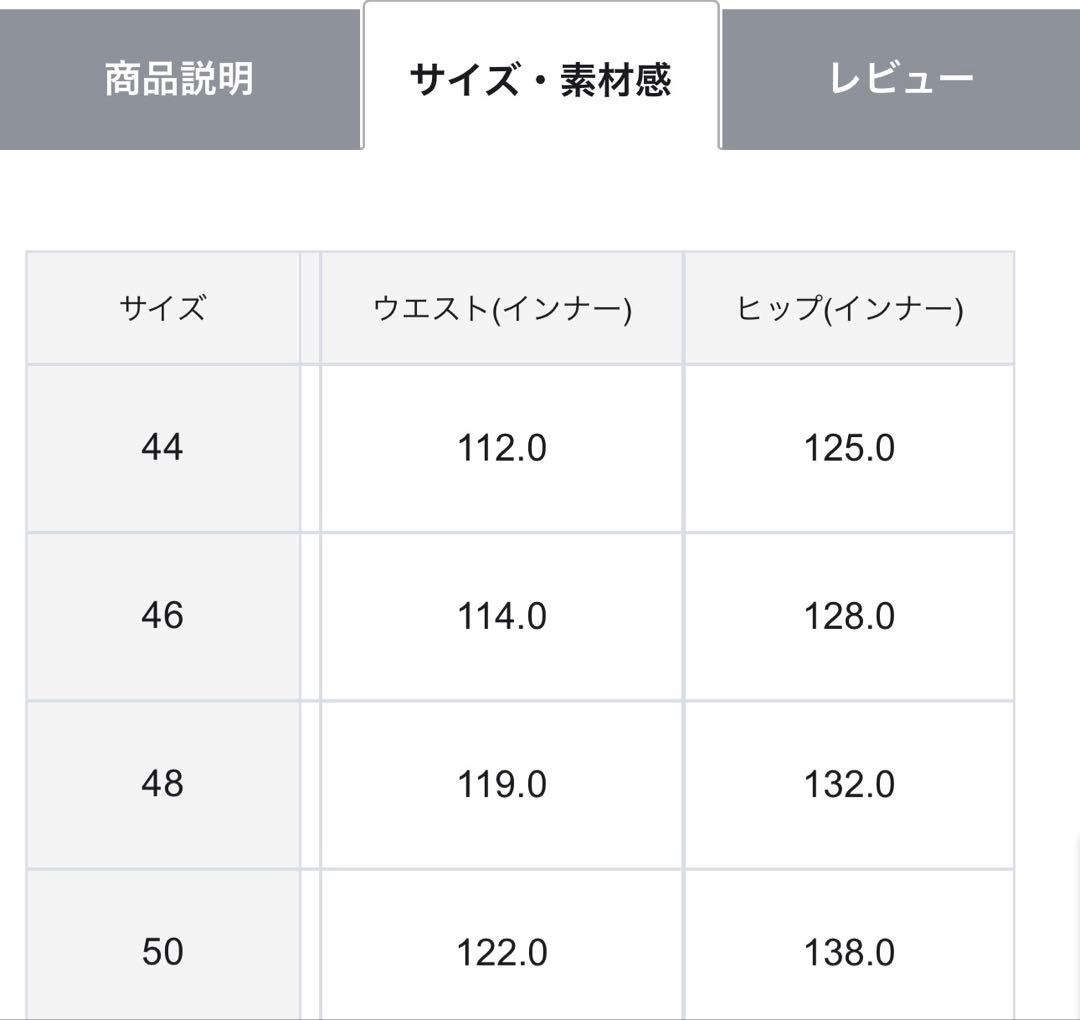Click the hip value 128.0 cell
Viewport: 1080px width, 1020px height.
pyautogui.click(x=848, y=617)
